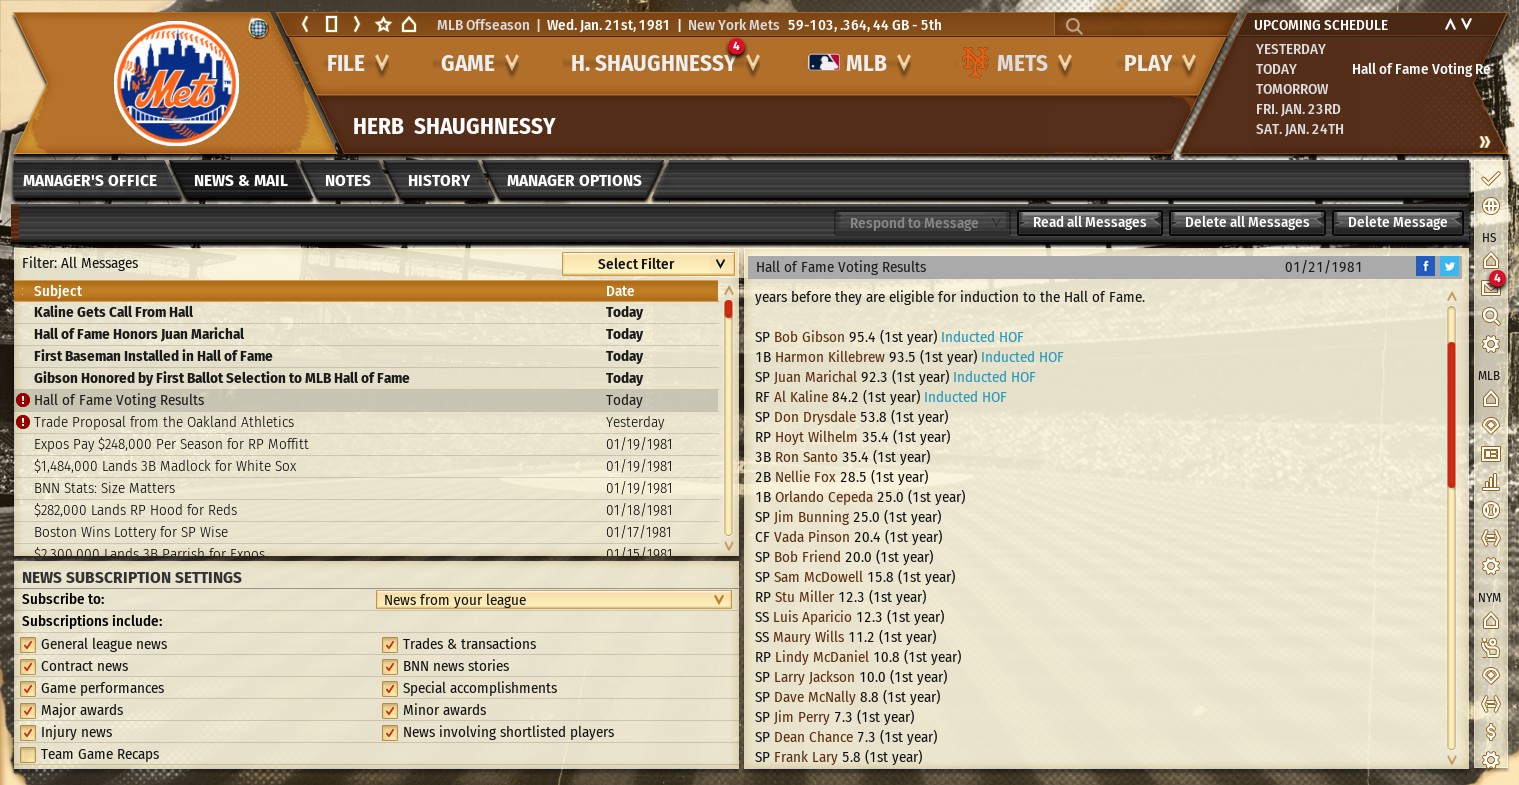
Task: Share message via Twitter icon
Action: 1449,266
